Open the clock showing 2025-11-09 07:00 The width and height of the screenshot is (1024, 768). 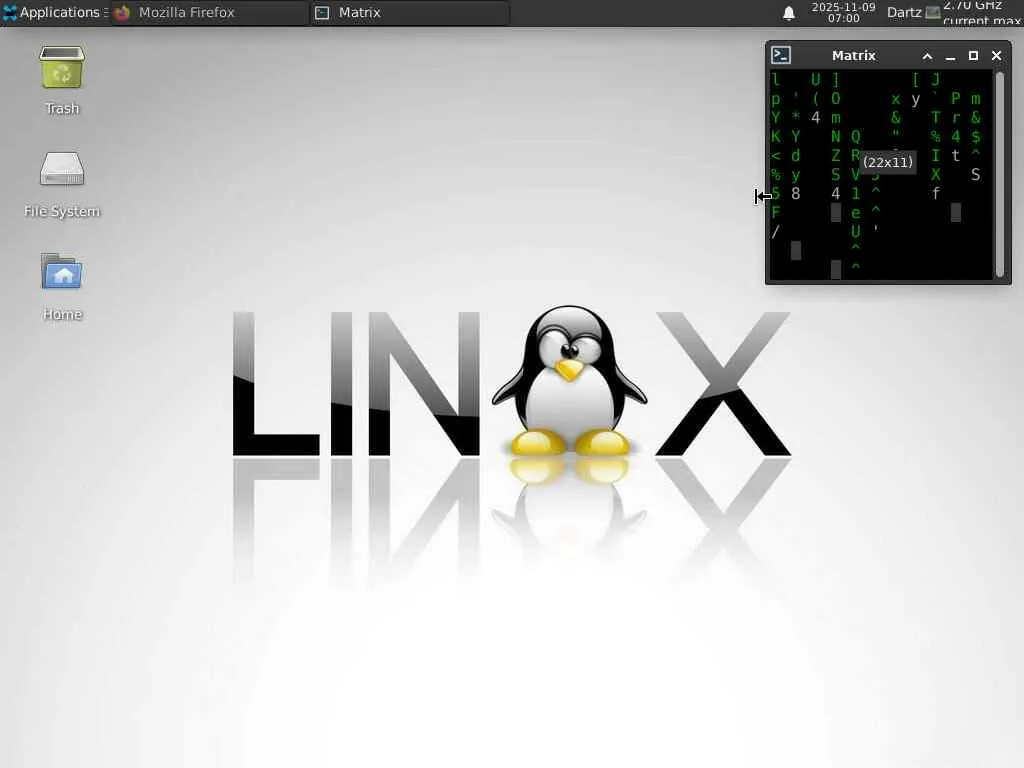843,12
